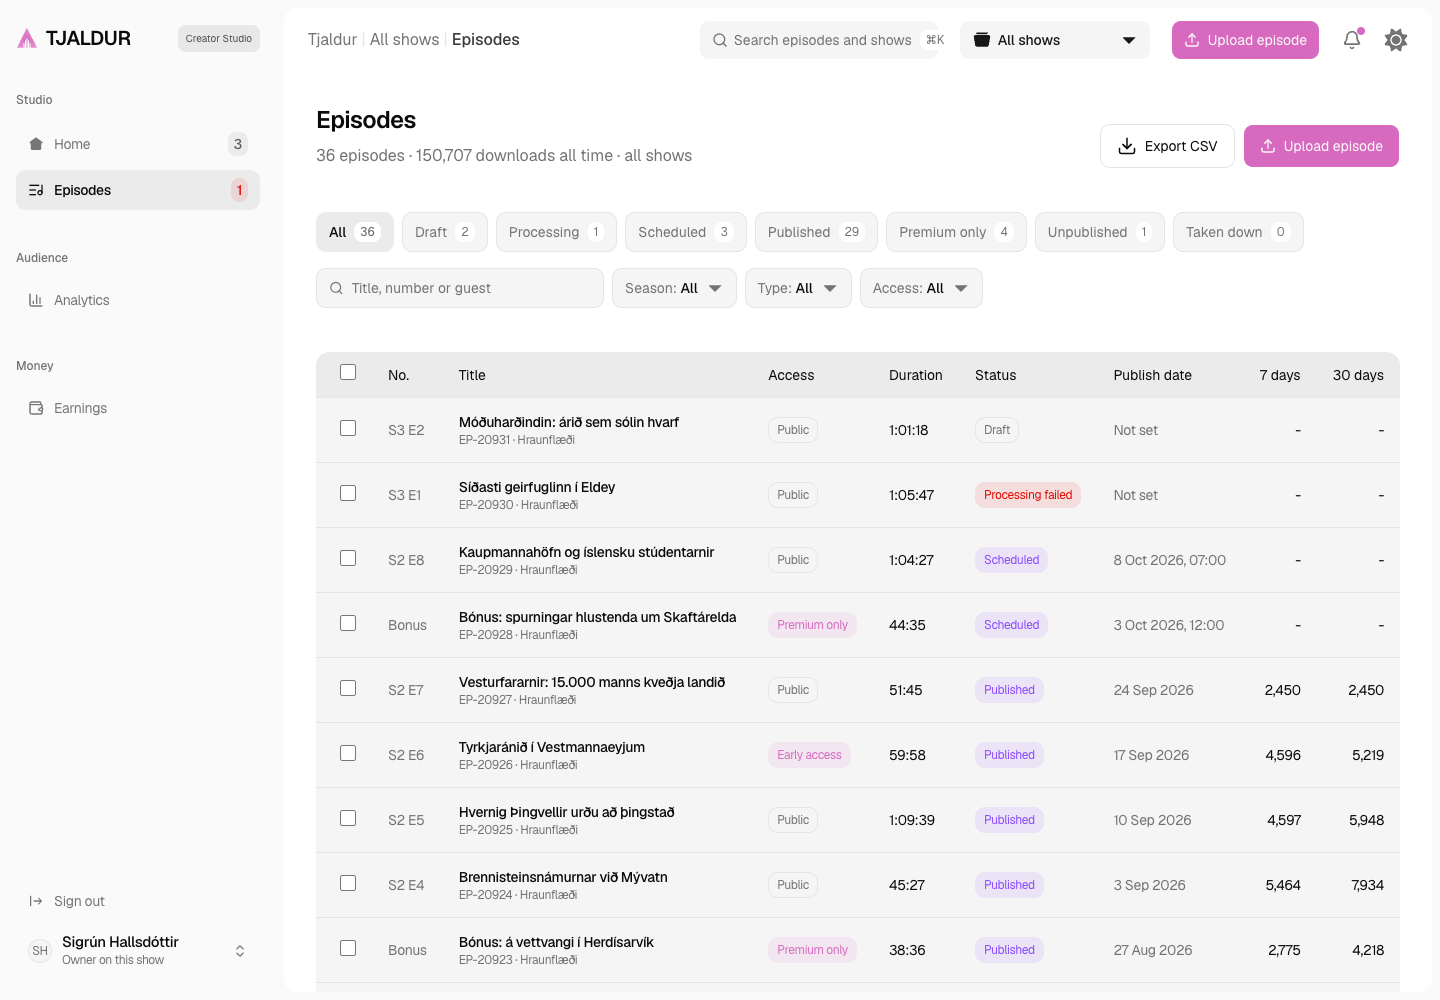
Task: Click the top bar Upload episode button
Action: pos(1245,40)
